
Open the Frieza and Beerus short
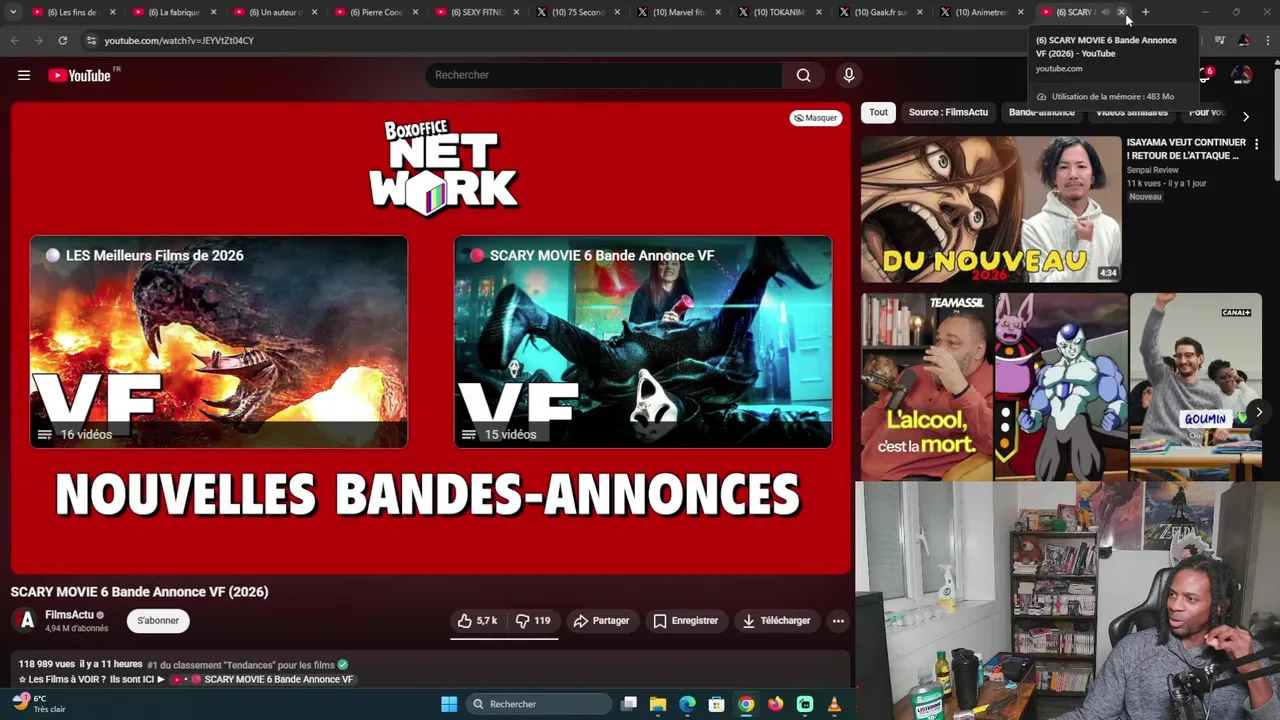point(1061,387)
